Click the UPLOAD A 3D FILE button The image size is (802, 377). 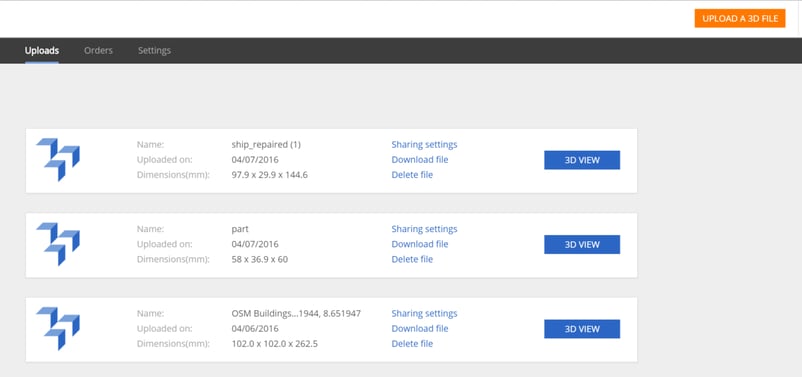[740, 18]
